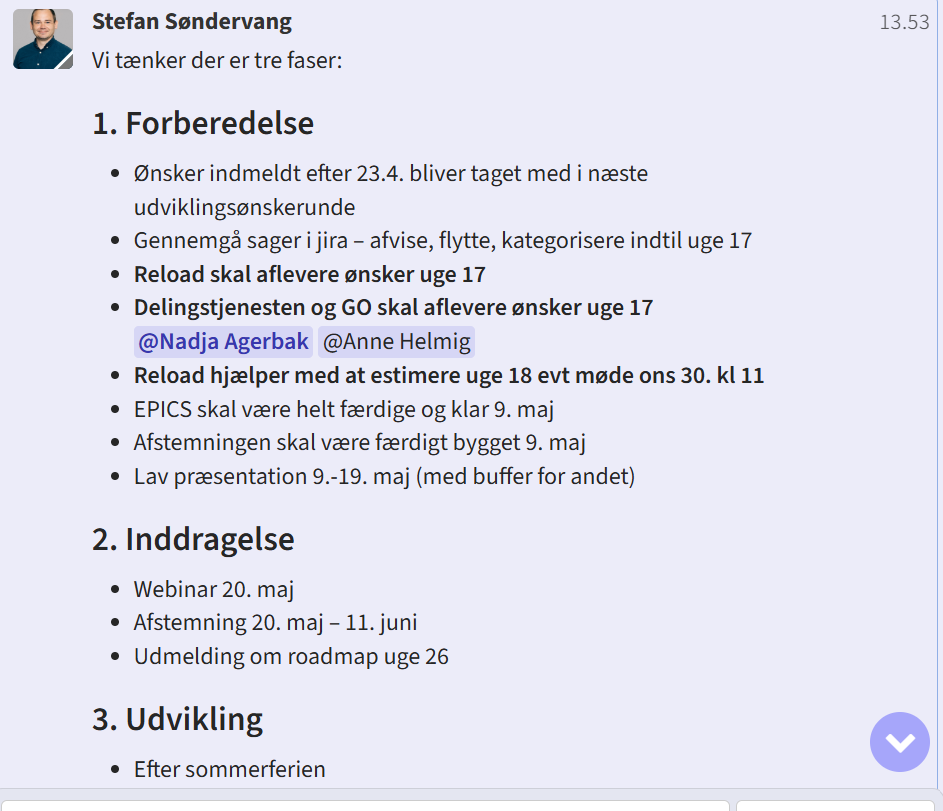The image size is (943, 811).
Task: Open the @Nadja Agerbak mention
Action: [x=223, y=341]
